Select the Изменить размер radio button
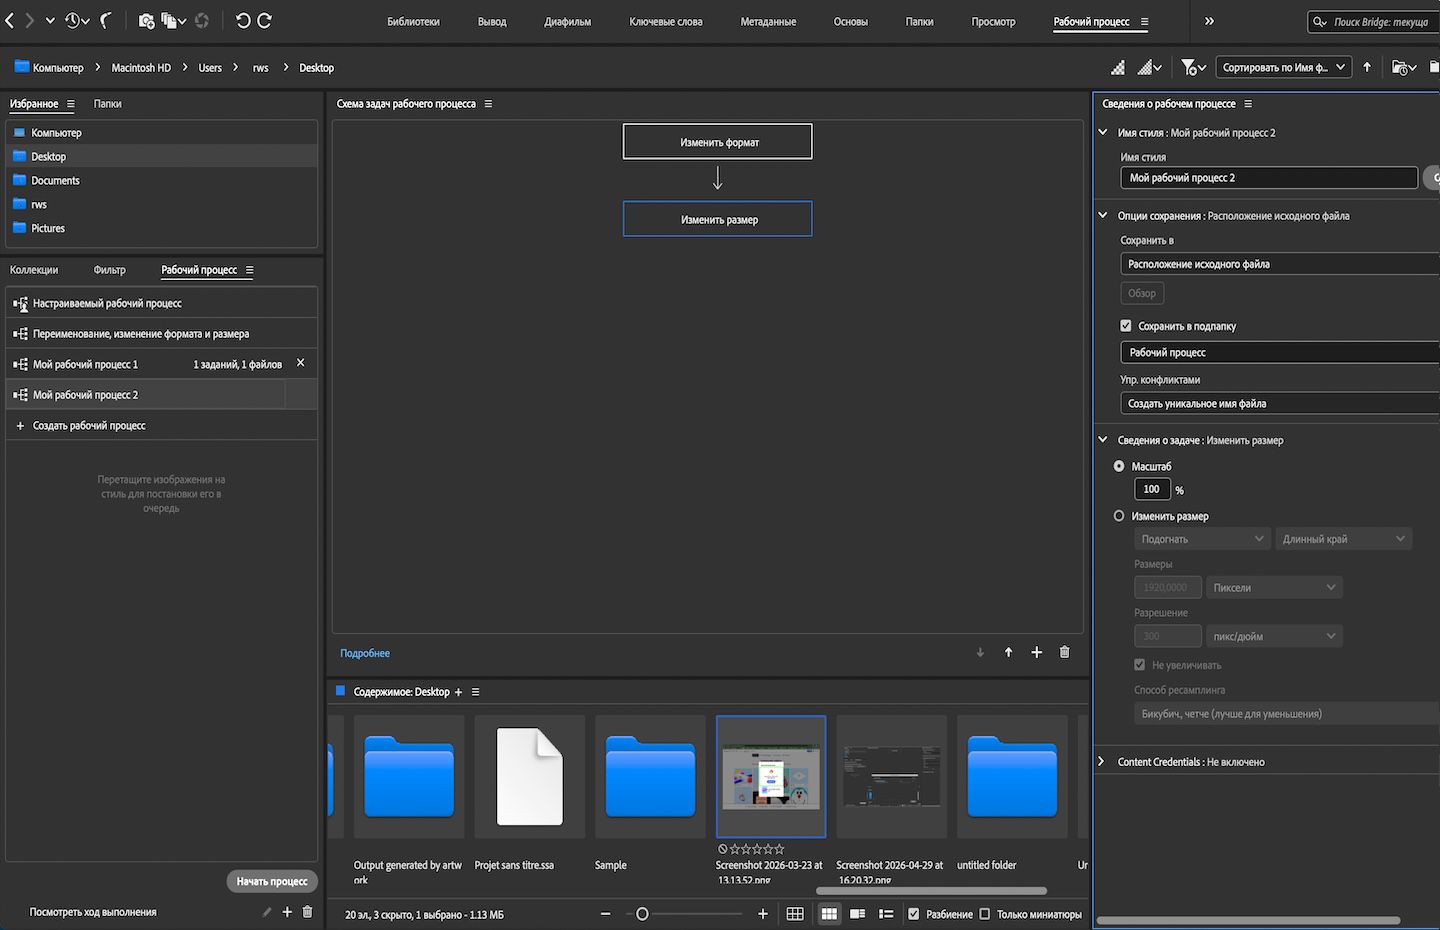 [1119, 516]
